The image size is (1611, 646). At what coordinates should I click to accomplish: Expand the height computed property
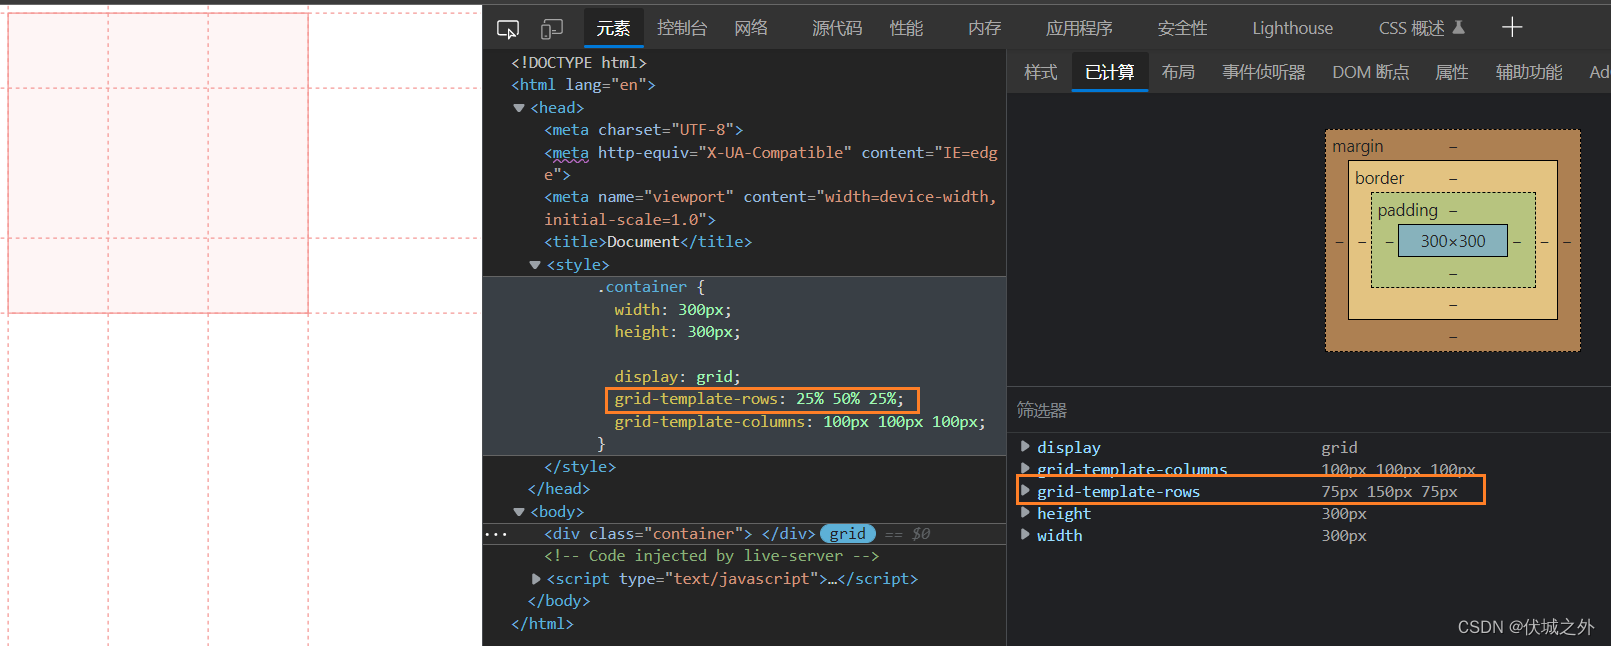(x=1025, y=512)
